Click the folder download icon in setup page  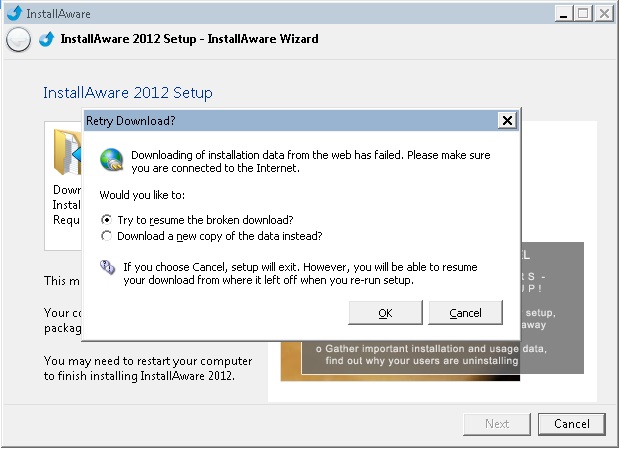pos(68,152)
